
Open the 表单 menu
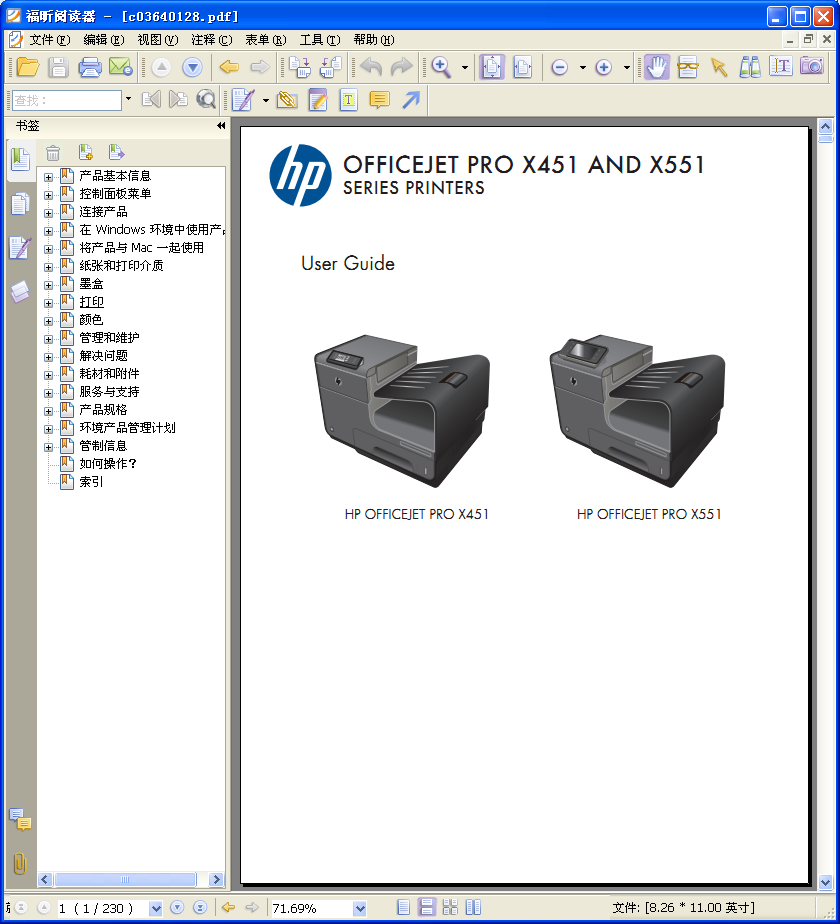pyautogui.click(x=266, y=39)
